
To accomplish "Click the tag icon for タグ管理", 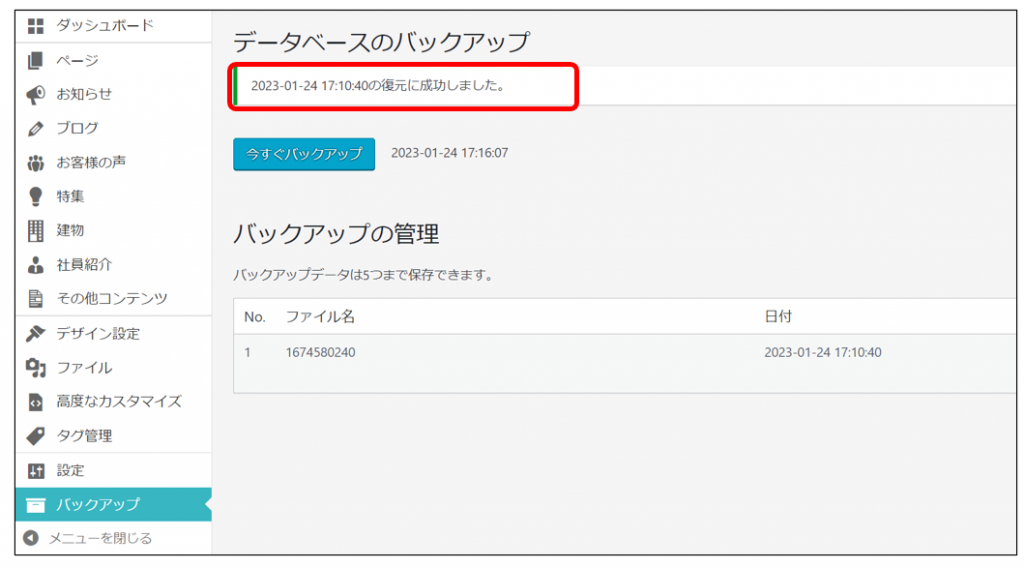I will [x=35, y=436].
